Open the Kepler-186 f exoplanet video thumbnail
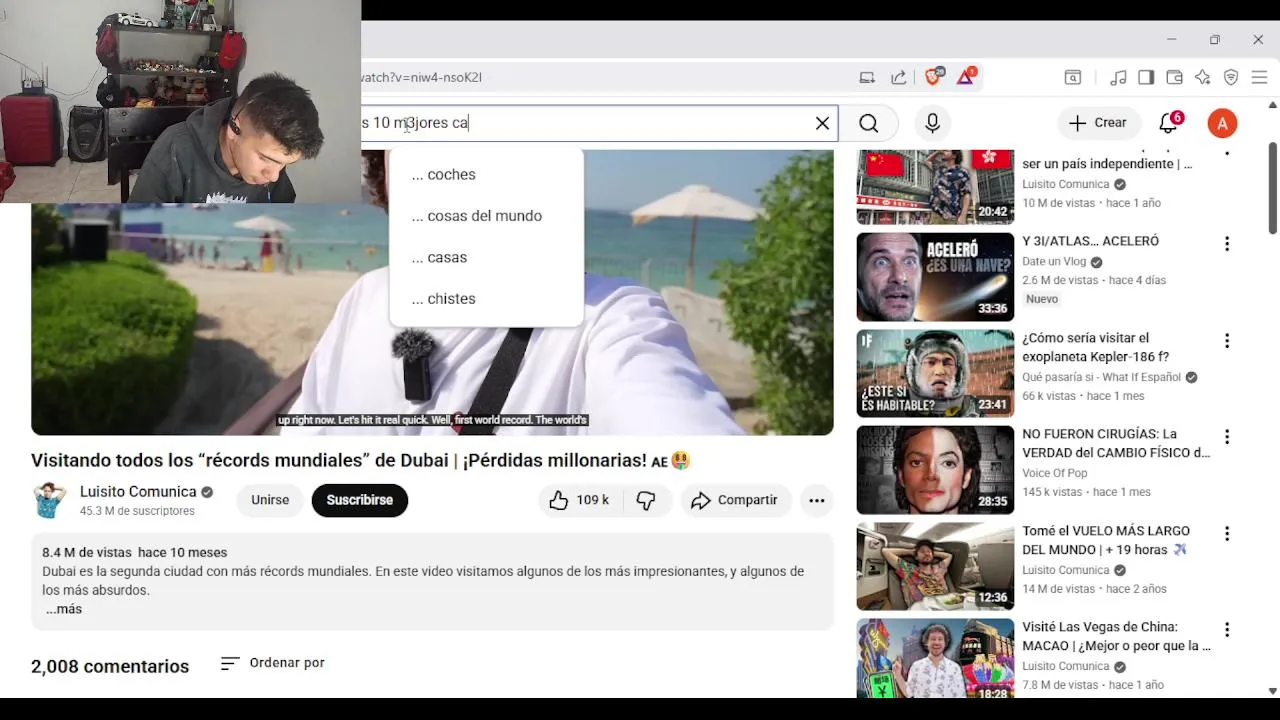 coord(935,373)
